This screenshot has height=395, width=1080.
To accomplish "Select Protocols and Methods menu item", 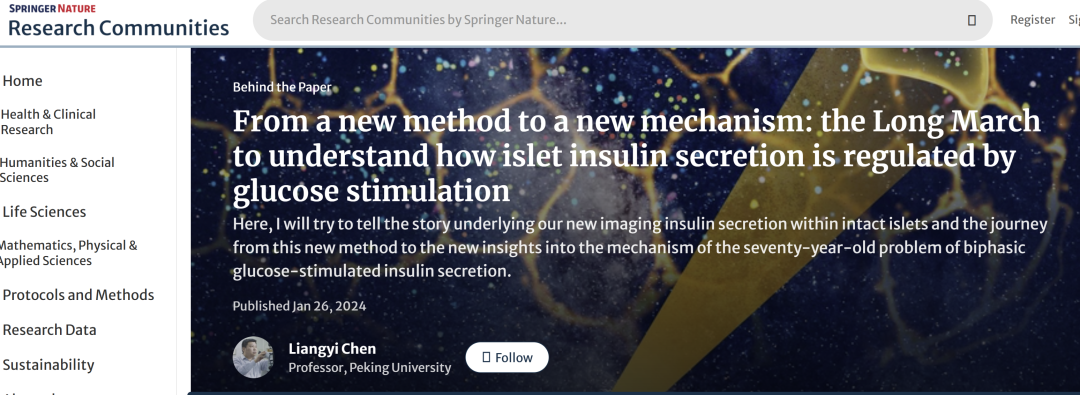I will point(79,295).
